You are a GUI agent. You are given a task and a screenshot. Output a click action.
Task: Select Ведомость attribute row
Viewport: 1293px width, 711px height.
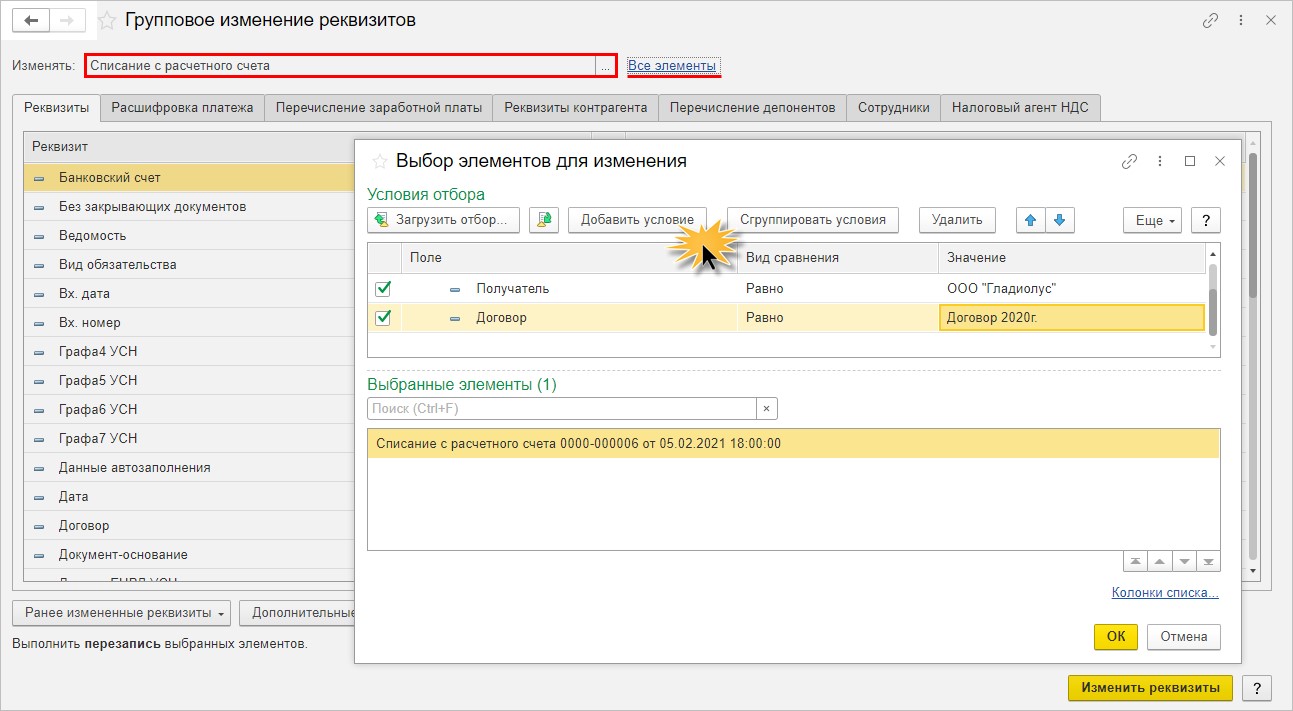pyautogui.click(x=190, y=236)
